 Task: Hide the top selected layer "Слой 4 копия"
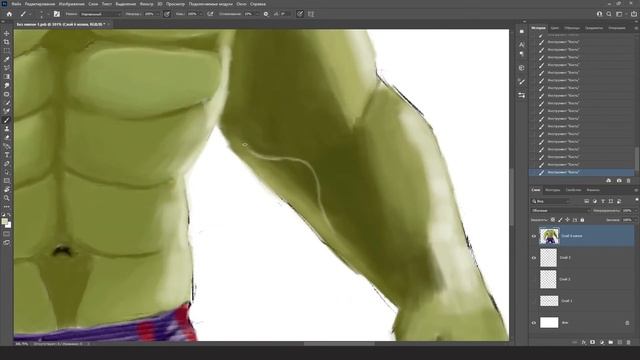coord(533,236)
